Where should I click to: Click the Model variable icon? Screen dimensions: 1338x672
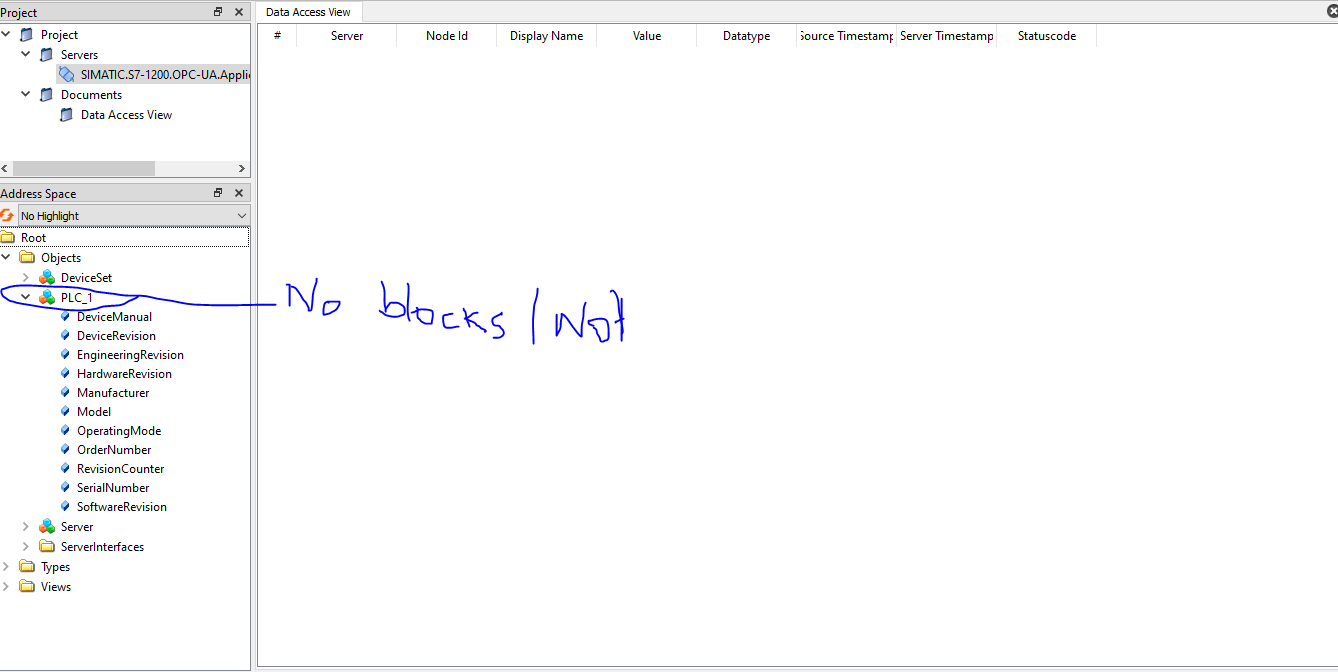pyautogui.click(x=65, y=411)
